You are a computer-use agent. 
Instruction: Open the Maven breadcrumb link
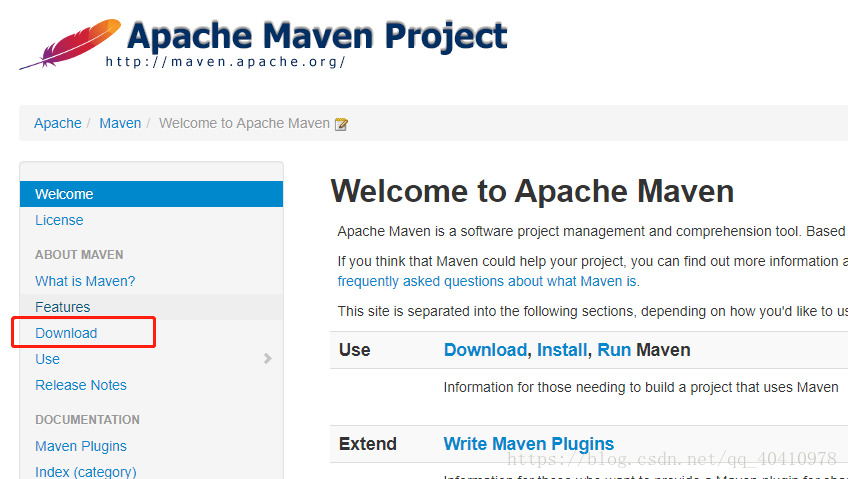(120, 123)
